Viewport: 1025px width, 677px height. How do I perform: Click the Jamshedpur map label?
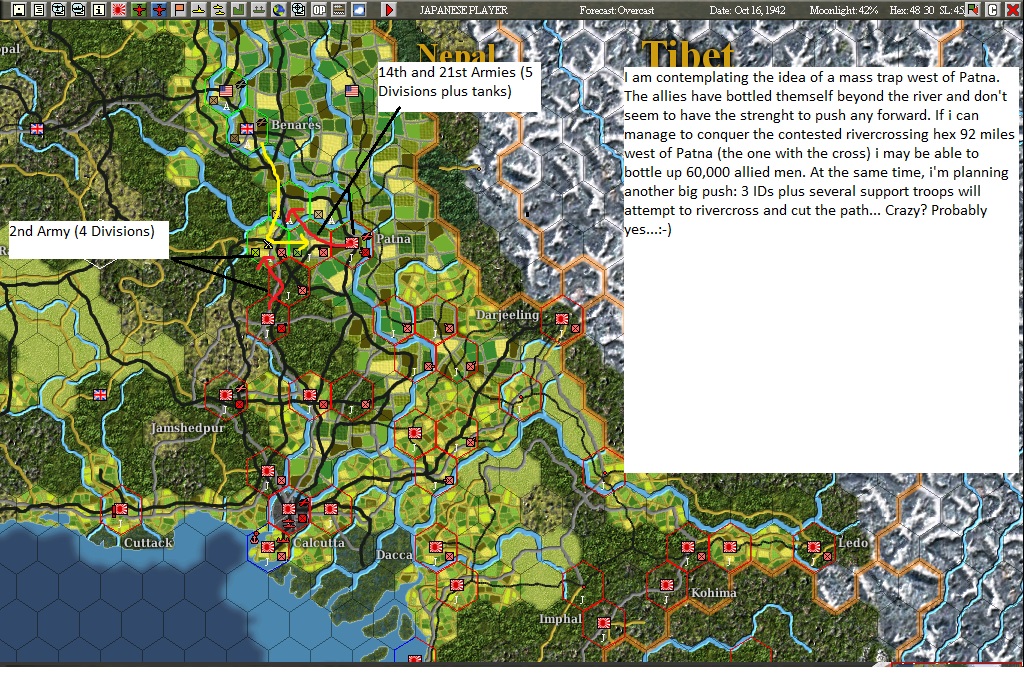188,428
